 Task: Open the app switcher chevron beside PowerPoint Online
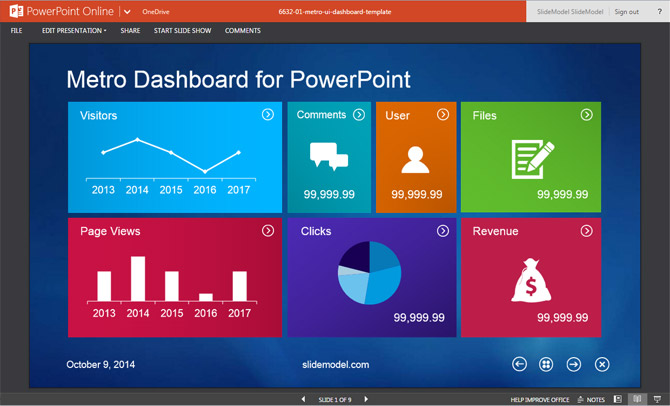pyautogui.click(x=127, y=12)
